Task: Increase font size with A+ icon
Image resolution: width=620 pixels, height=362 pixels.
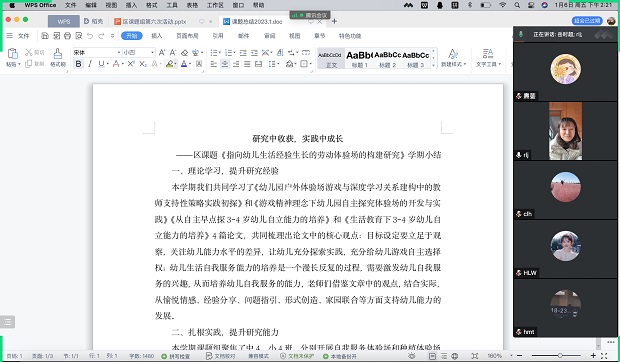Action: (162, 52)
